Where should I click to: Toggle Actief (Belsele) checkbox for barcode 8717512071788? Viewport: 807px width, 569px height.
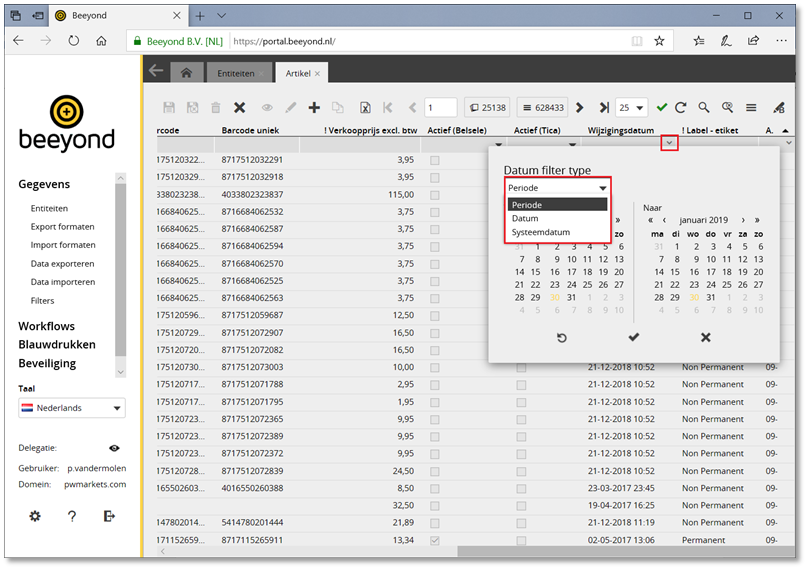point(435,385)
